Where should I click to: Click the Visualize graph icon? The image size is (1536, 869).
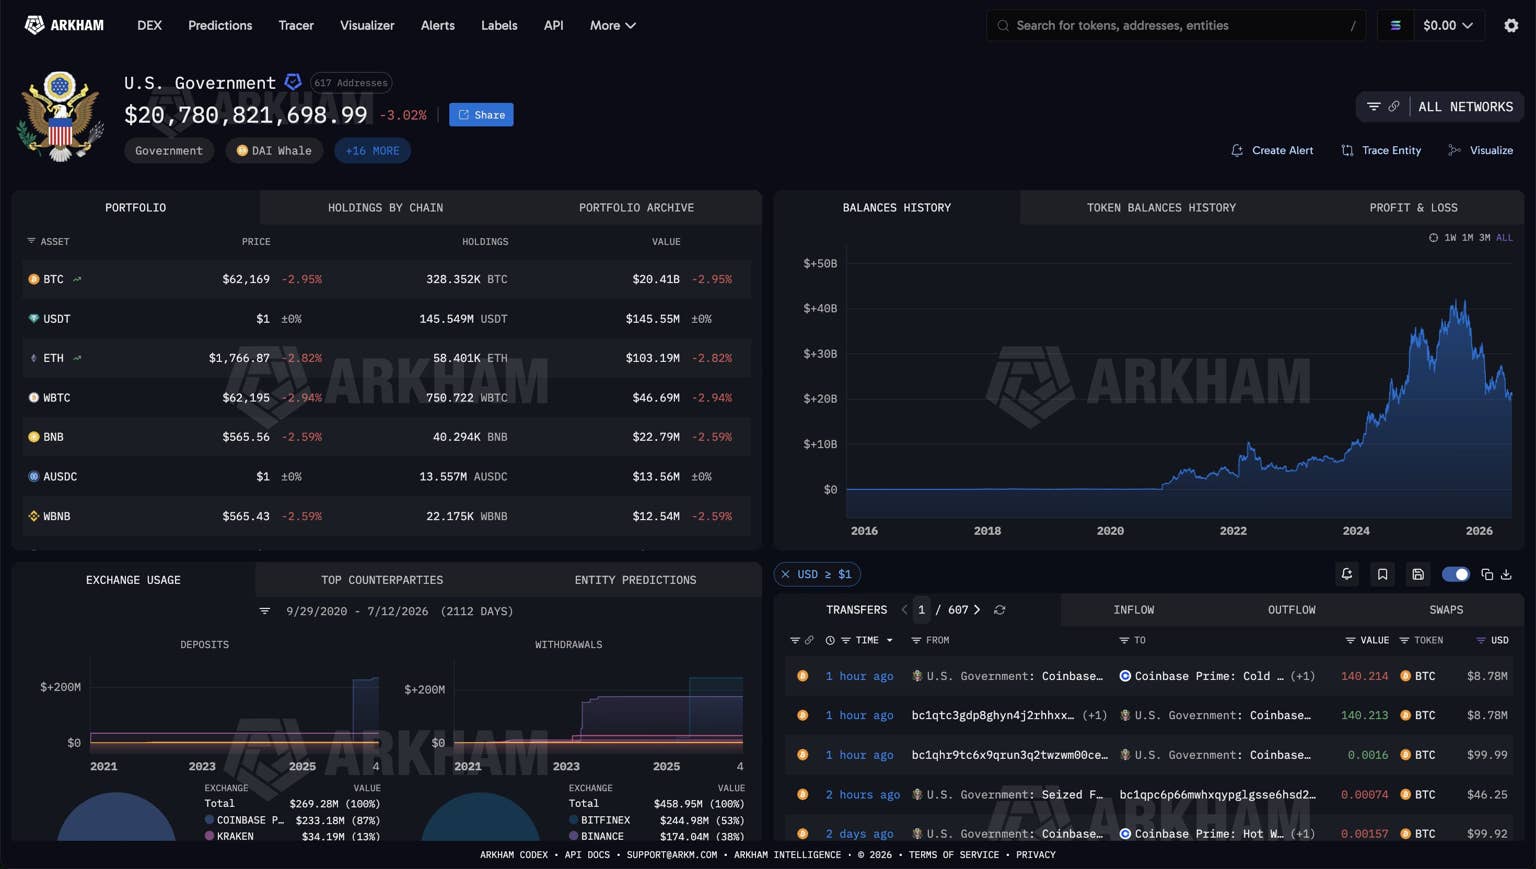point(1454,151)
